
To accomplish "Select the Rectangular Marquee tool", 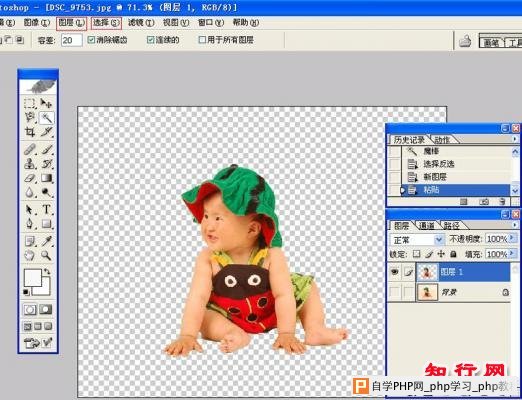I will point(30,103).
